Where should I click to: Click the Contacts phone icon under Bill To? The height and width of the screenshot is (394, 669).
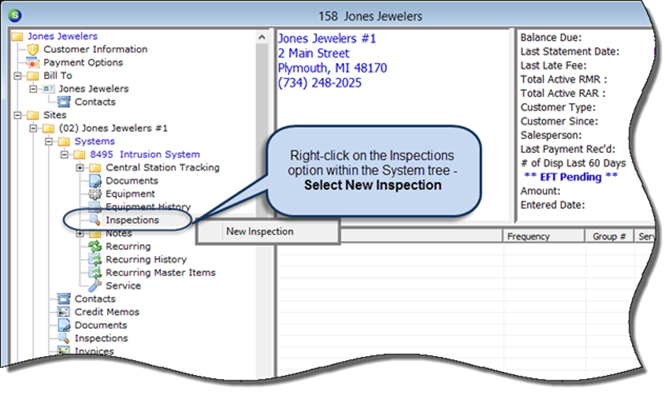click(x=64, y=102)
